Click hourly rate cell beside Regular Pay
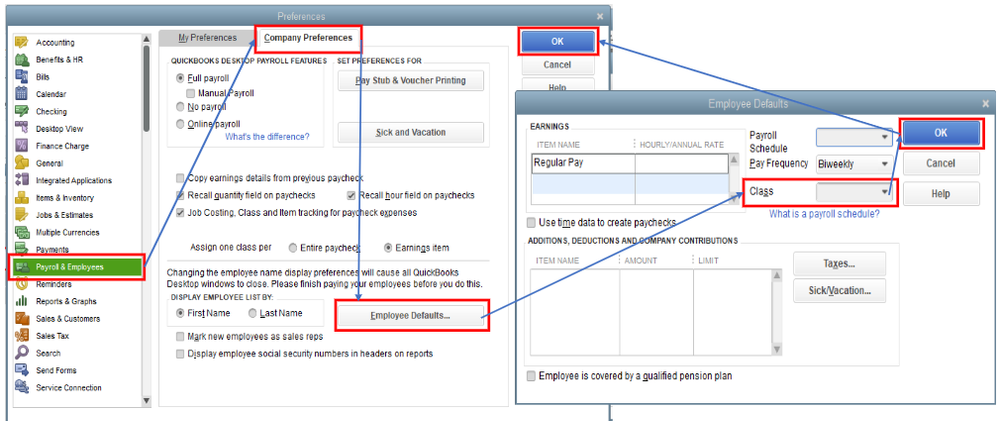999x421 pixels. coord(682,163)
